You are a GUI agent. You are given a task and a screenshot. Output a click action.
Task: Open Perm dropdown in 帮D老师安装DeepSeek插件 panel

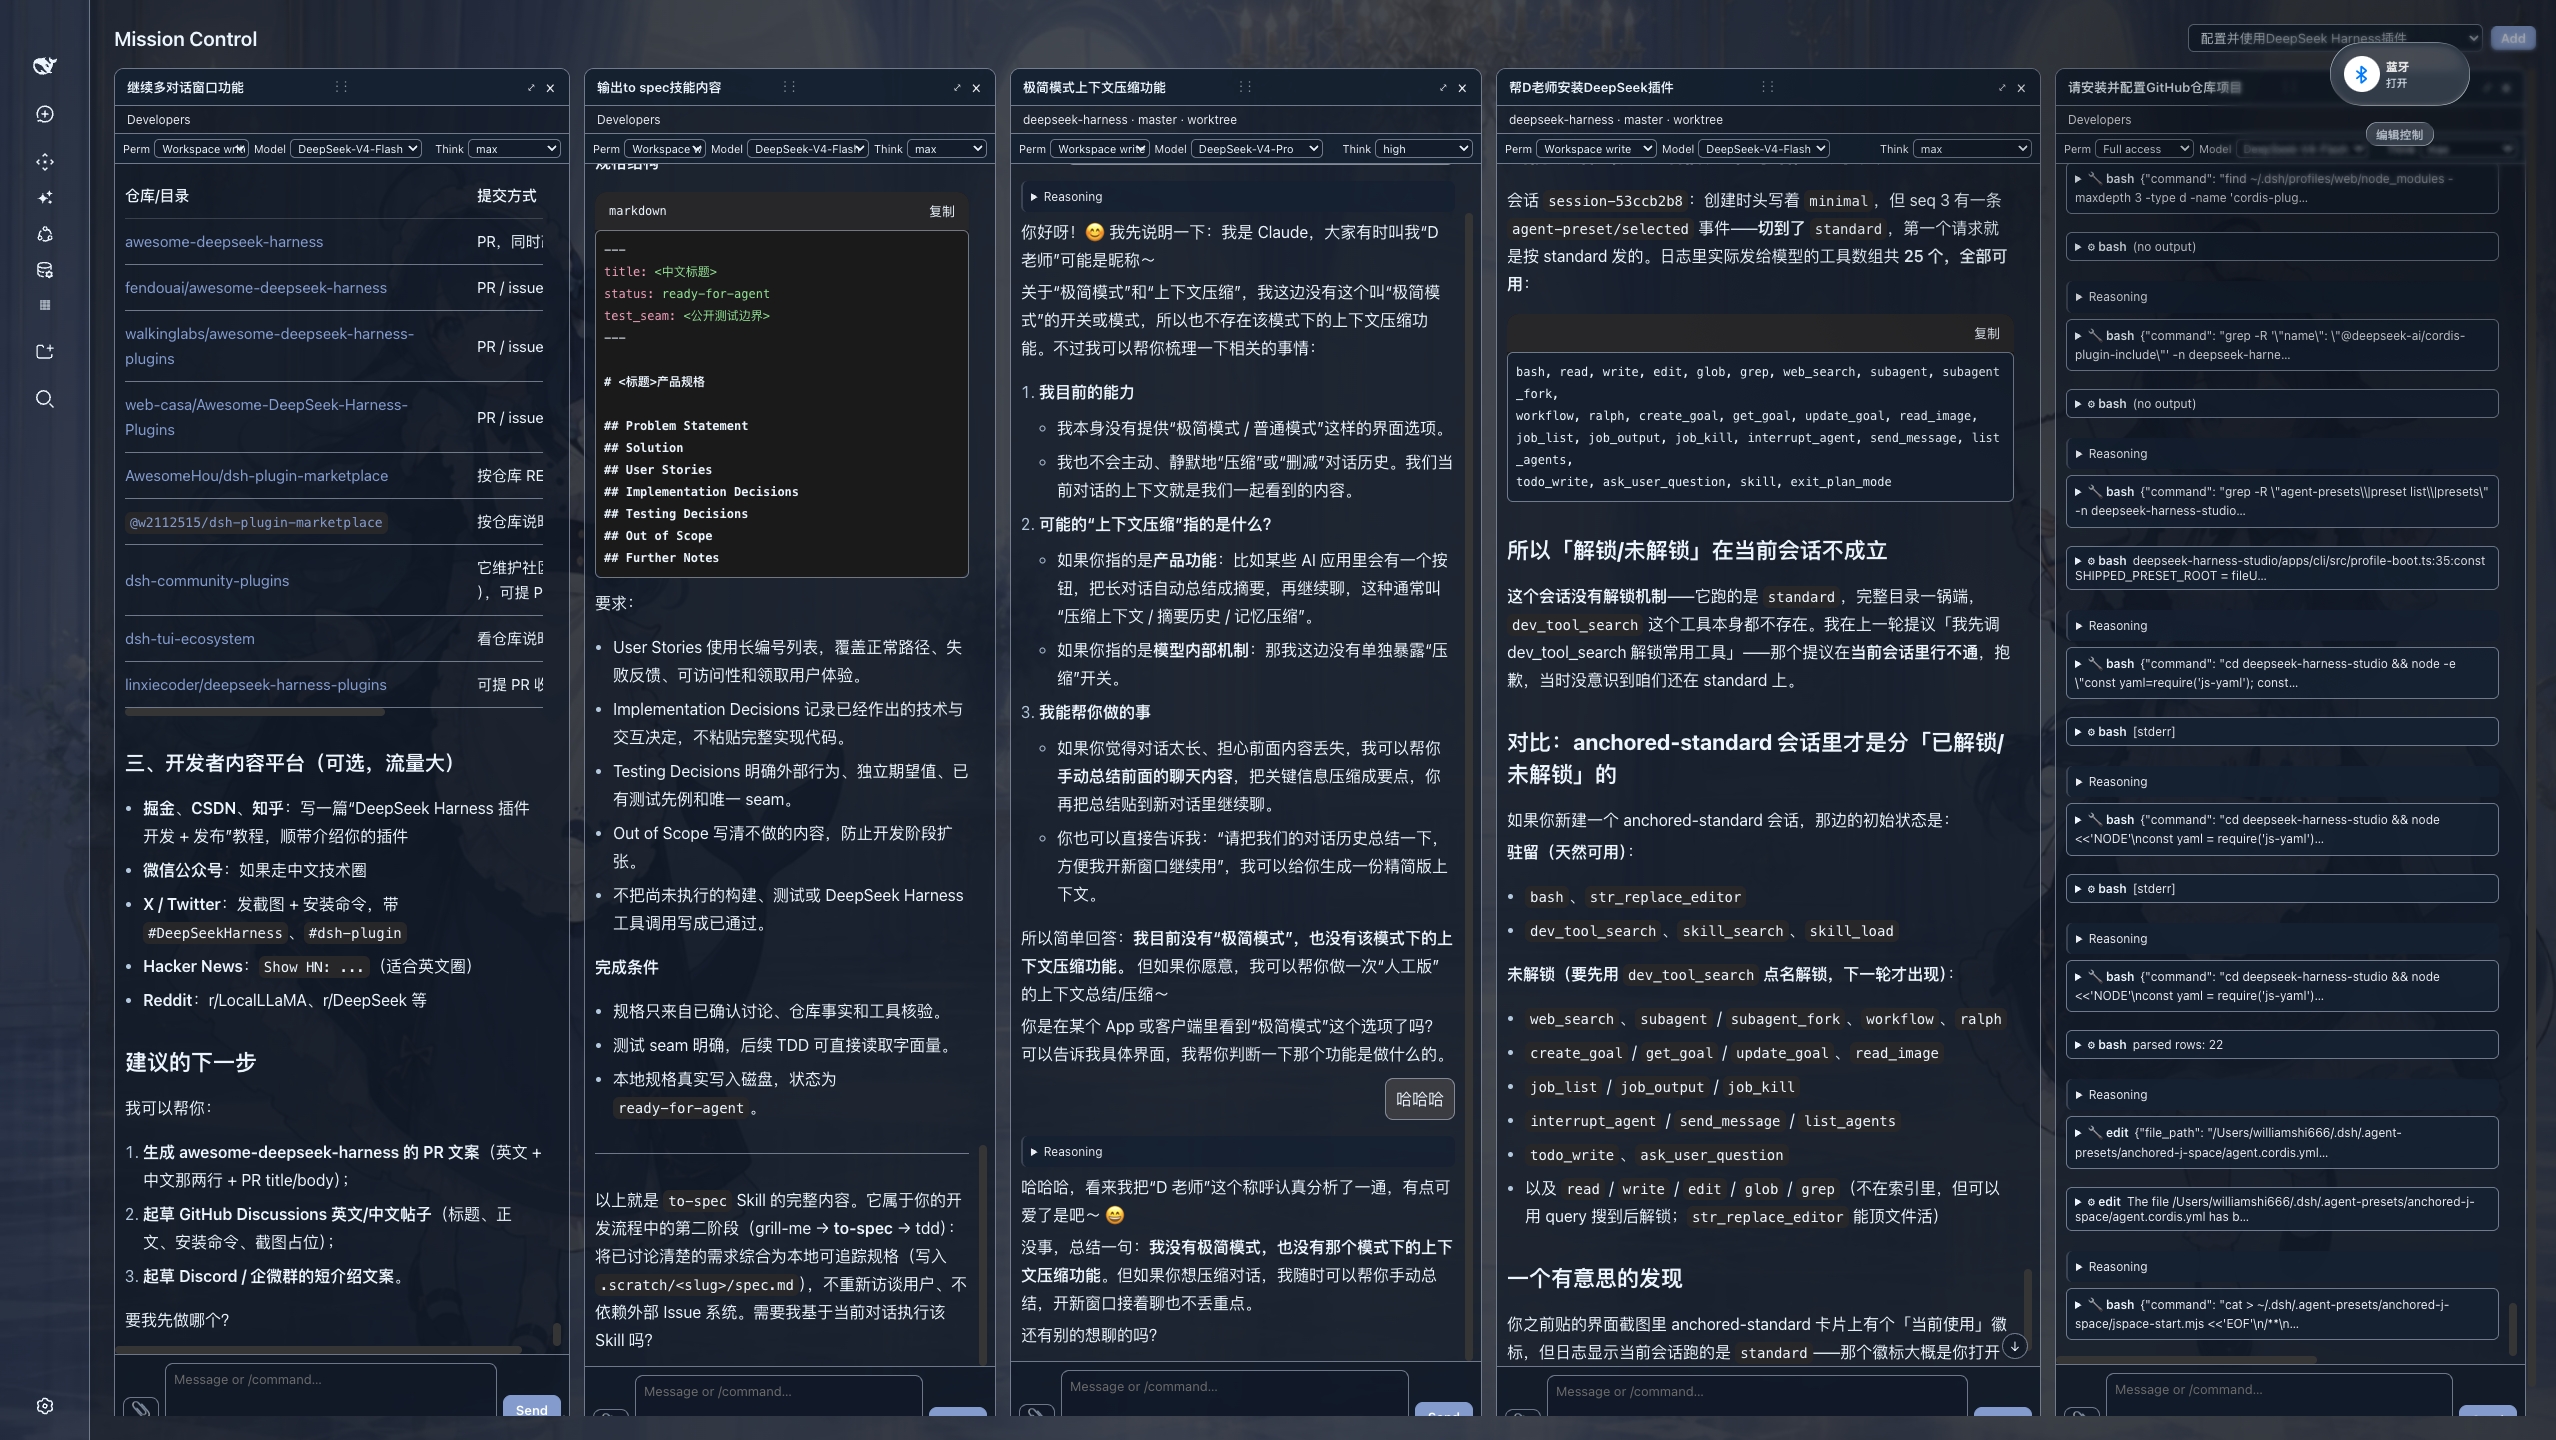pos(1596,149)
